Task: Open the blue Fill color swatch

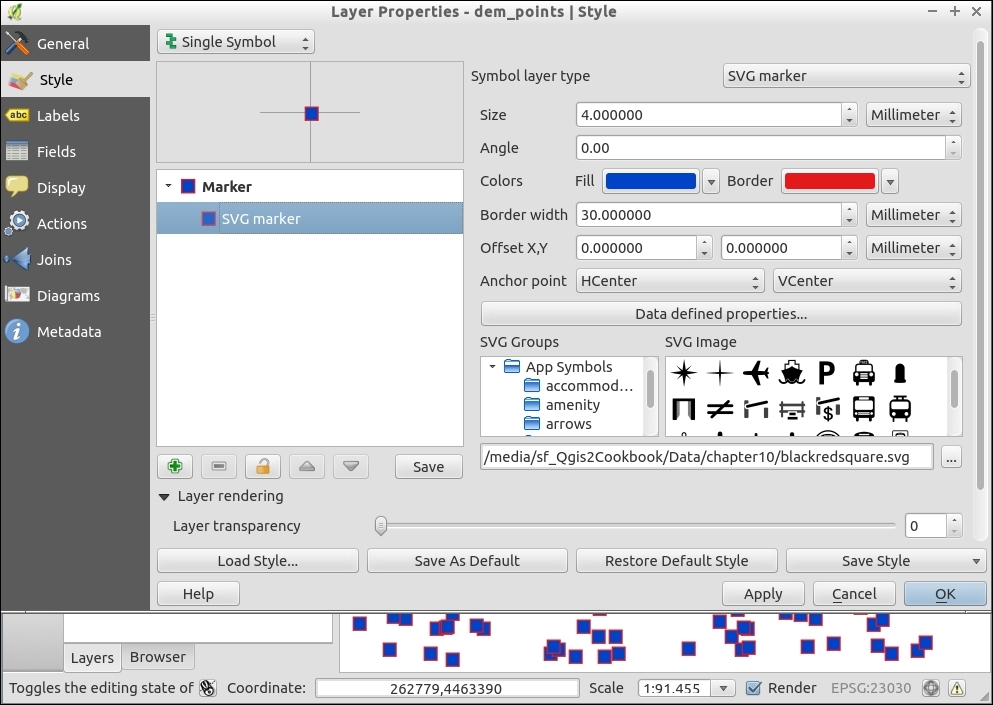Action: coord(651,181)
